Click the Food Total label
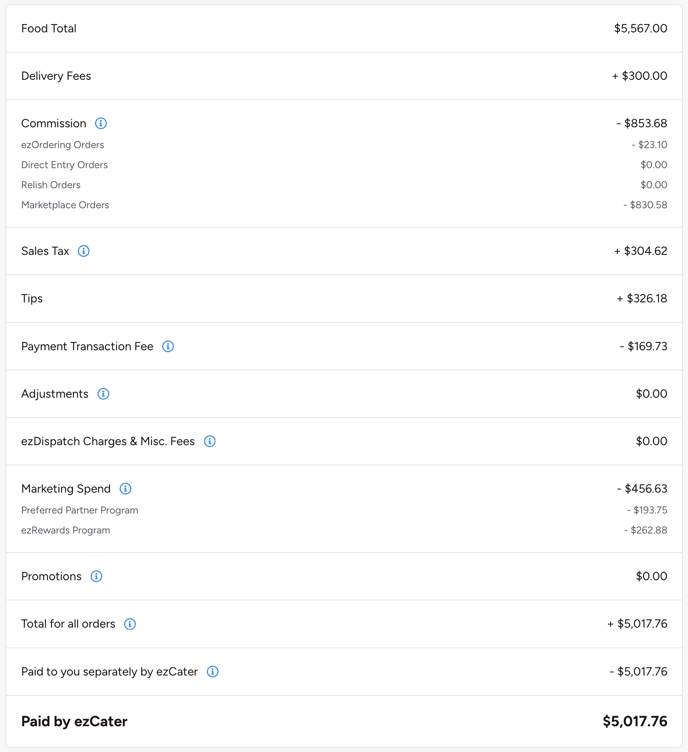 49,29
